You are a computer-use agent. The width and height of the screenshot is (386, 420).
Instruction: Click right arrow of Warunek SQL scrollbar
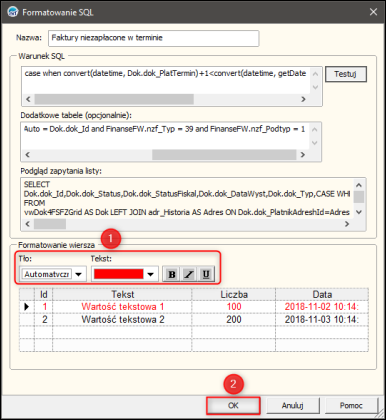pyautogui.click(x=303, y=99)
